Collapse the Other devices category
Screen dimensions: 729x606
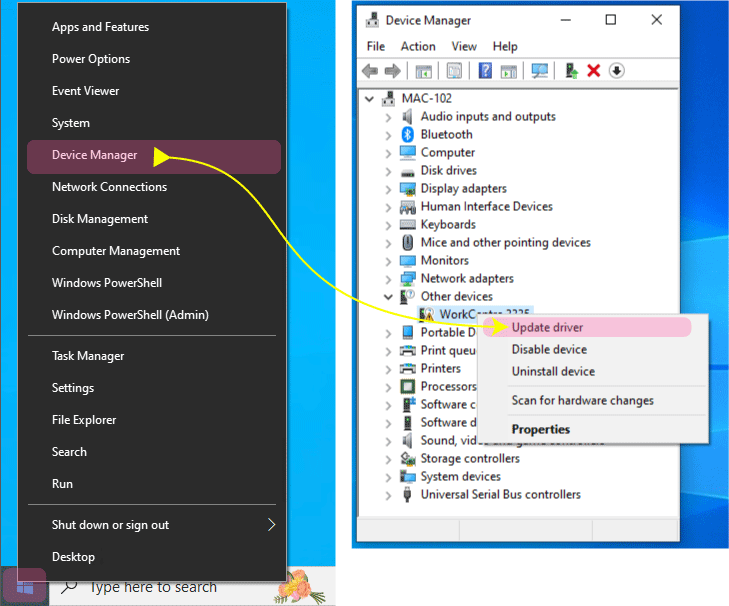[x=388, y=297]
